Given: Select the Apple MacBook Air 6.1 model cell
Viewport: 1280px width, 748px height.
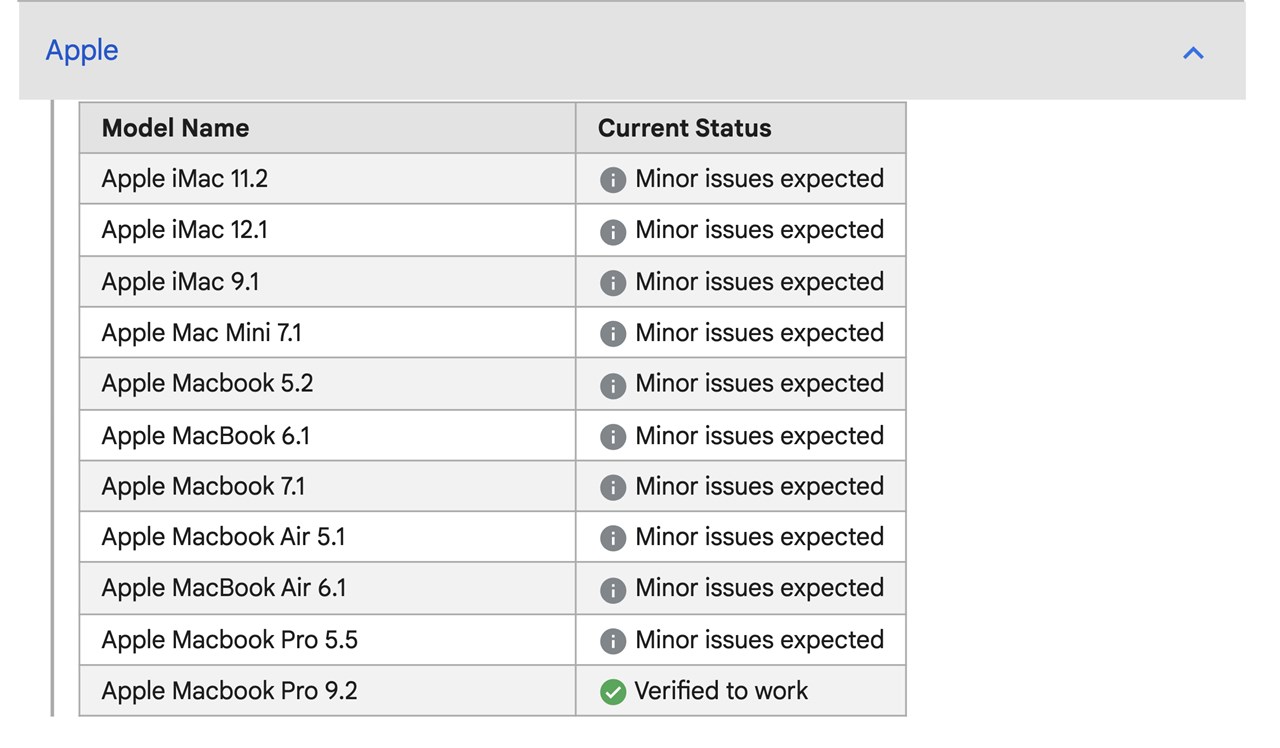Looking at the screenshot, I should click(223, 588).
